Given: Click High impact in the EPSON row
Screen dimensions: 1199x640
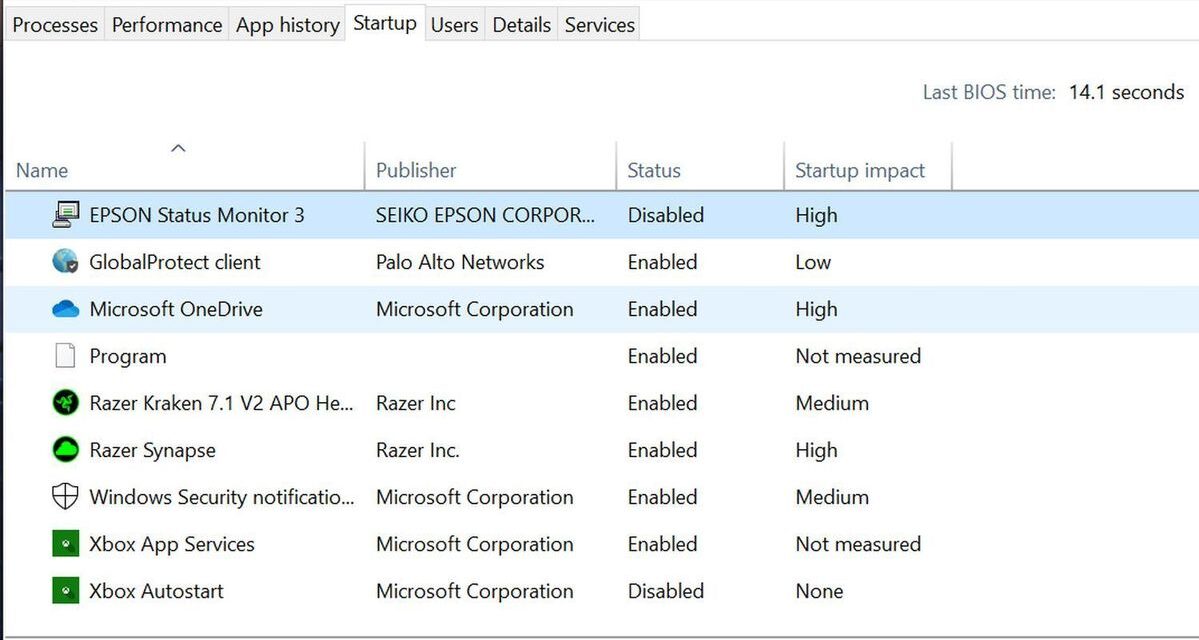Looking at the screenshot, I should click(816, 216).
